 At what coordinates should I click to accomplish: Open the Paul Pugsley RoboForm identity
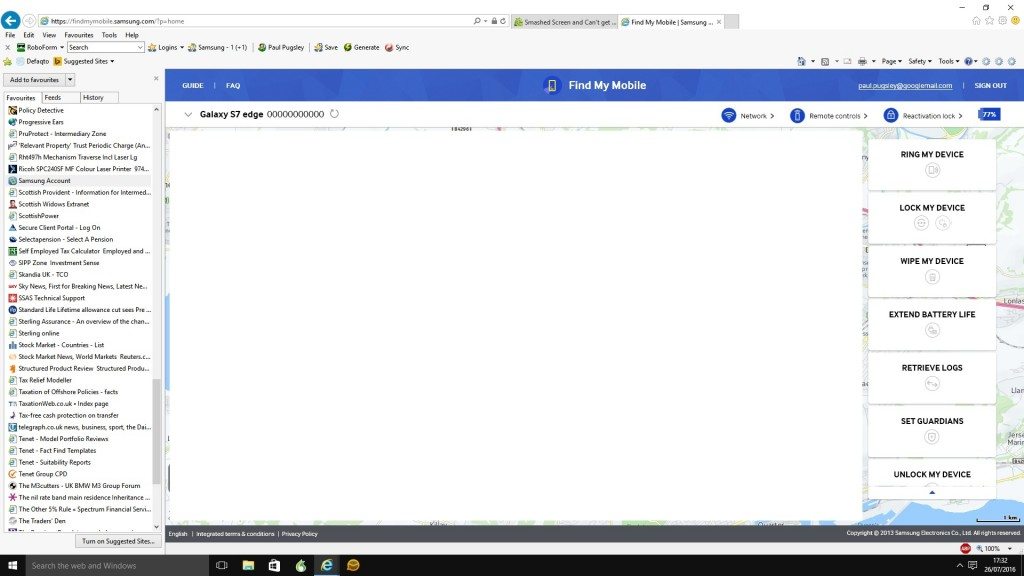point(281,47)
